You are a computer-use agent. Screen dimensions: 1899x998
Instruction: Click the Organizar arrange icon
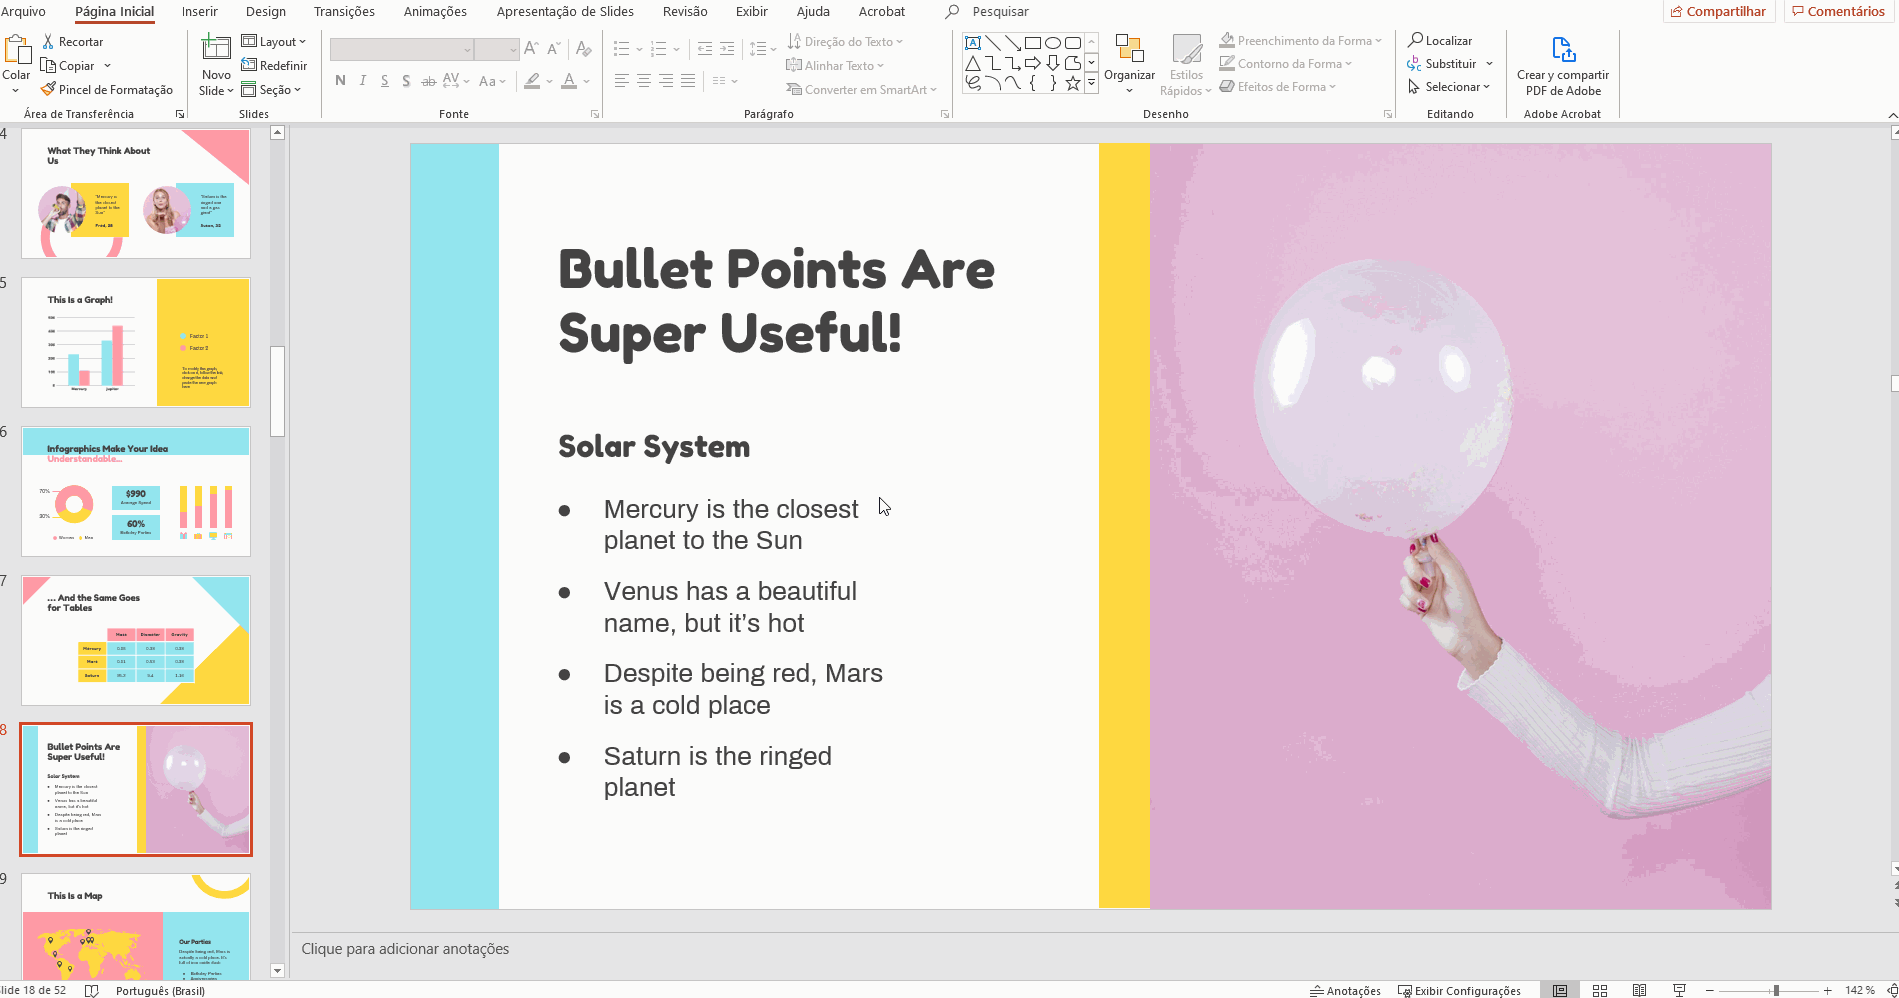click(x=1130, y=48)
